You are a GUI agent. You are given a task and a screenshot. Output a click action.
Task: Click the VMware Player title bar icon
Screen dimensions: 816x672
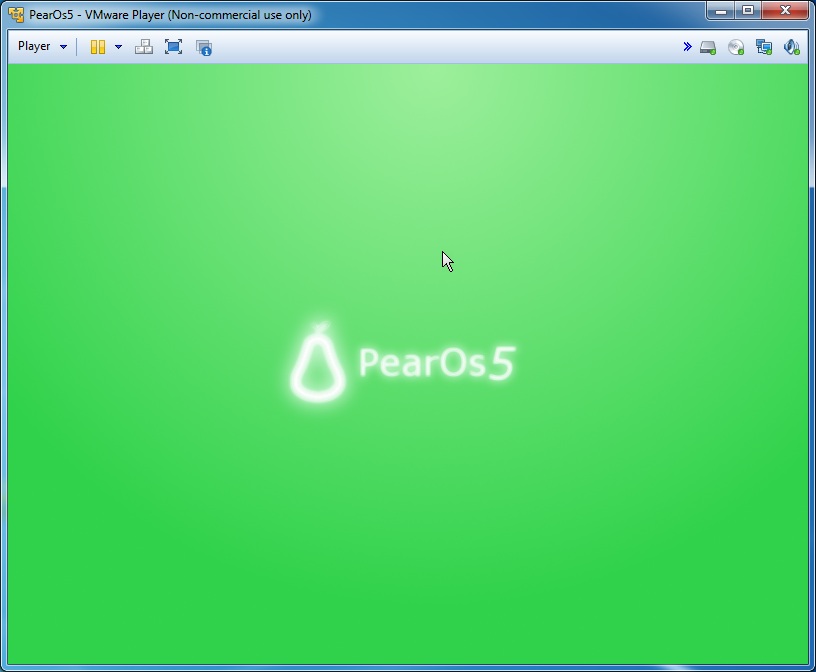(16, 15)
